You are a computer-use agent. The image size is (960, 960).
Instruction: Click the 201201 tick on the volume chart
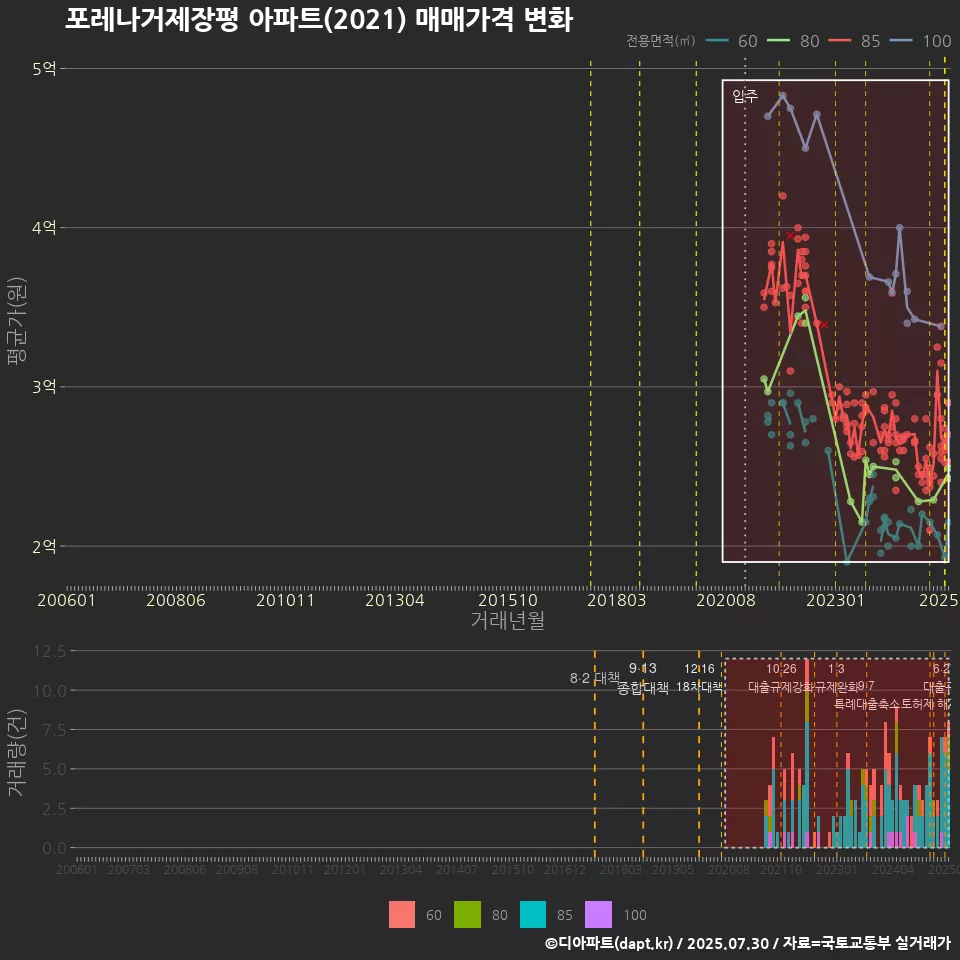point(345,869)
